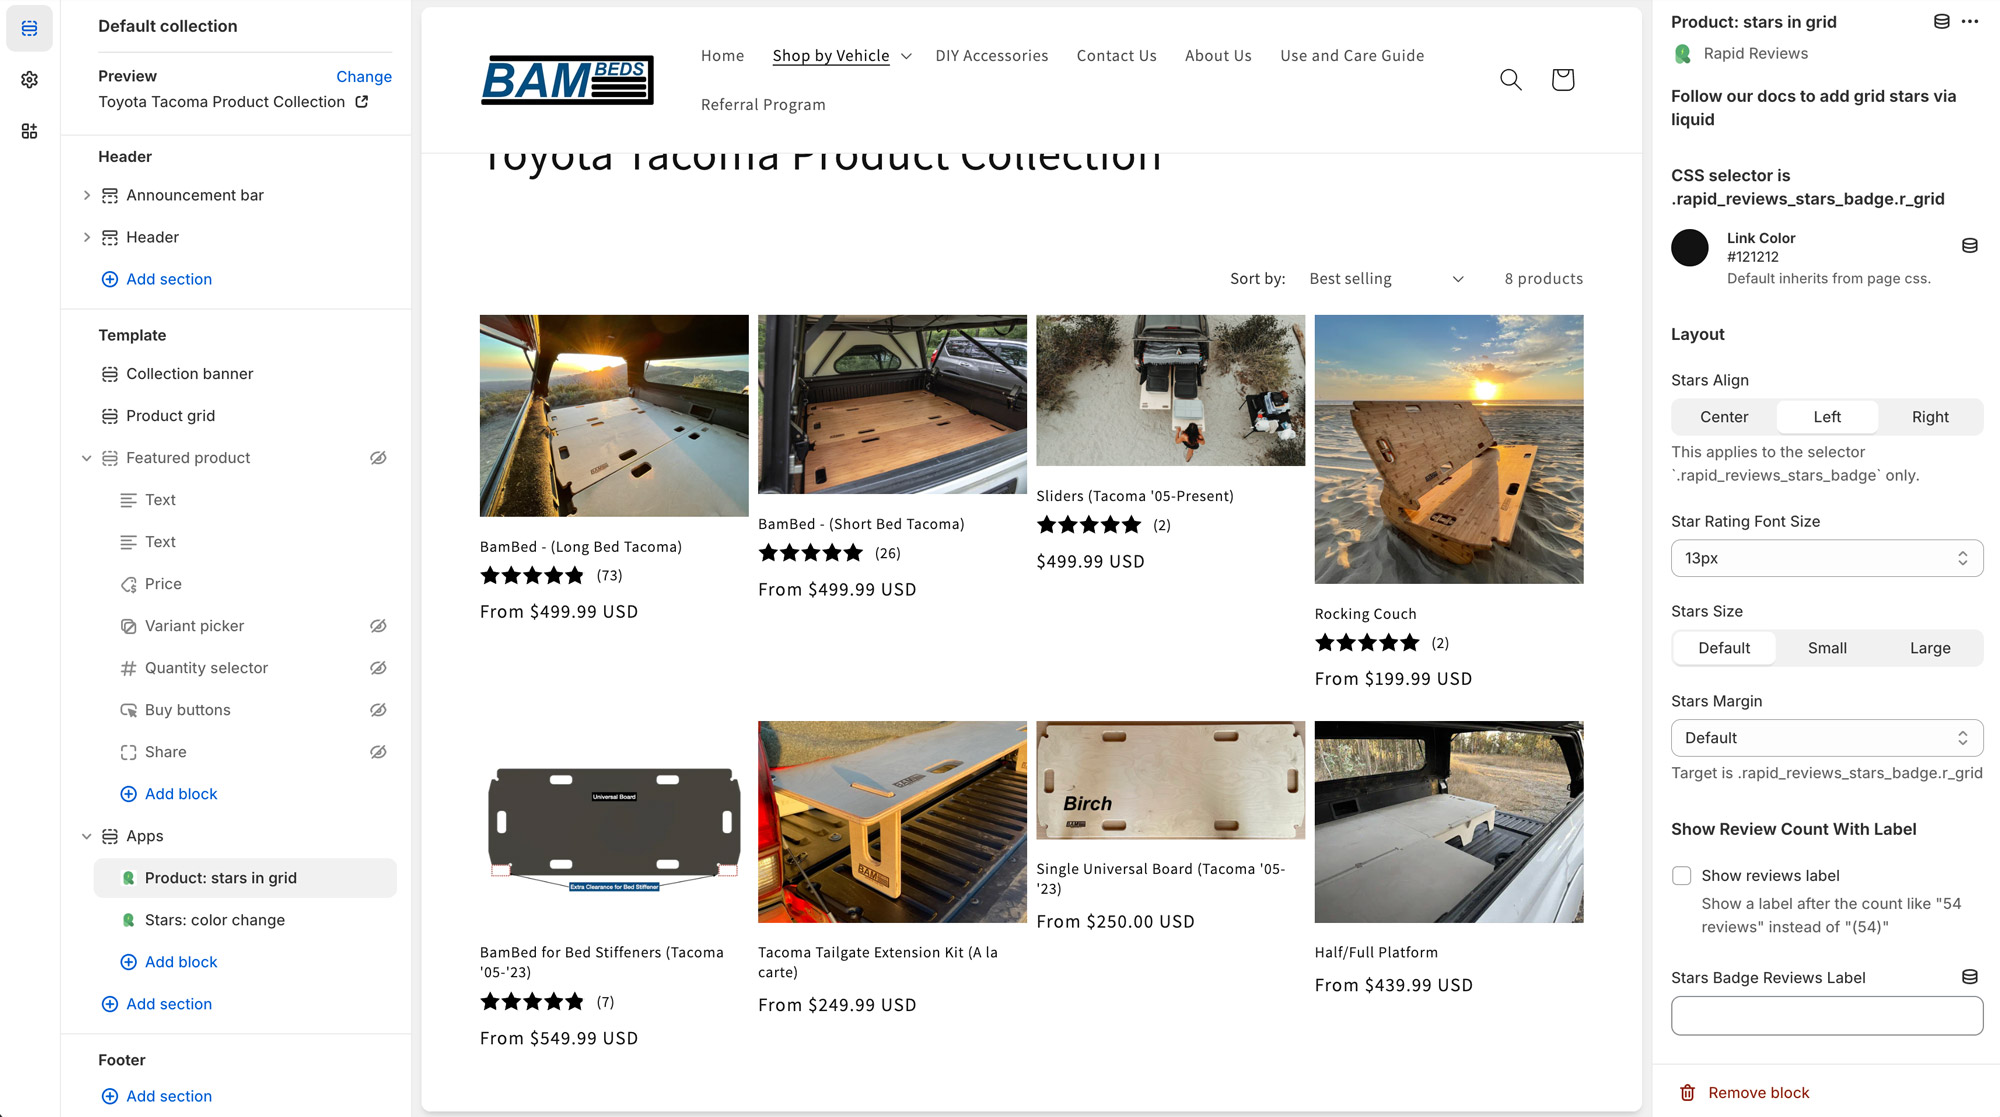Expand the Header section in sidebar

click(87, 236)
